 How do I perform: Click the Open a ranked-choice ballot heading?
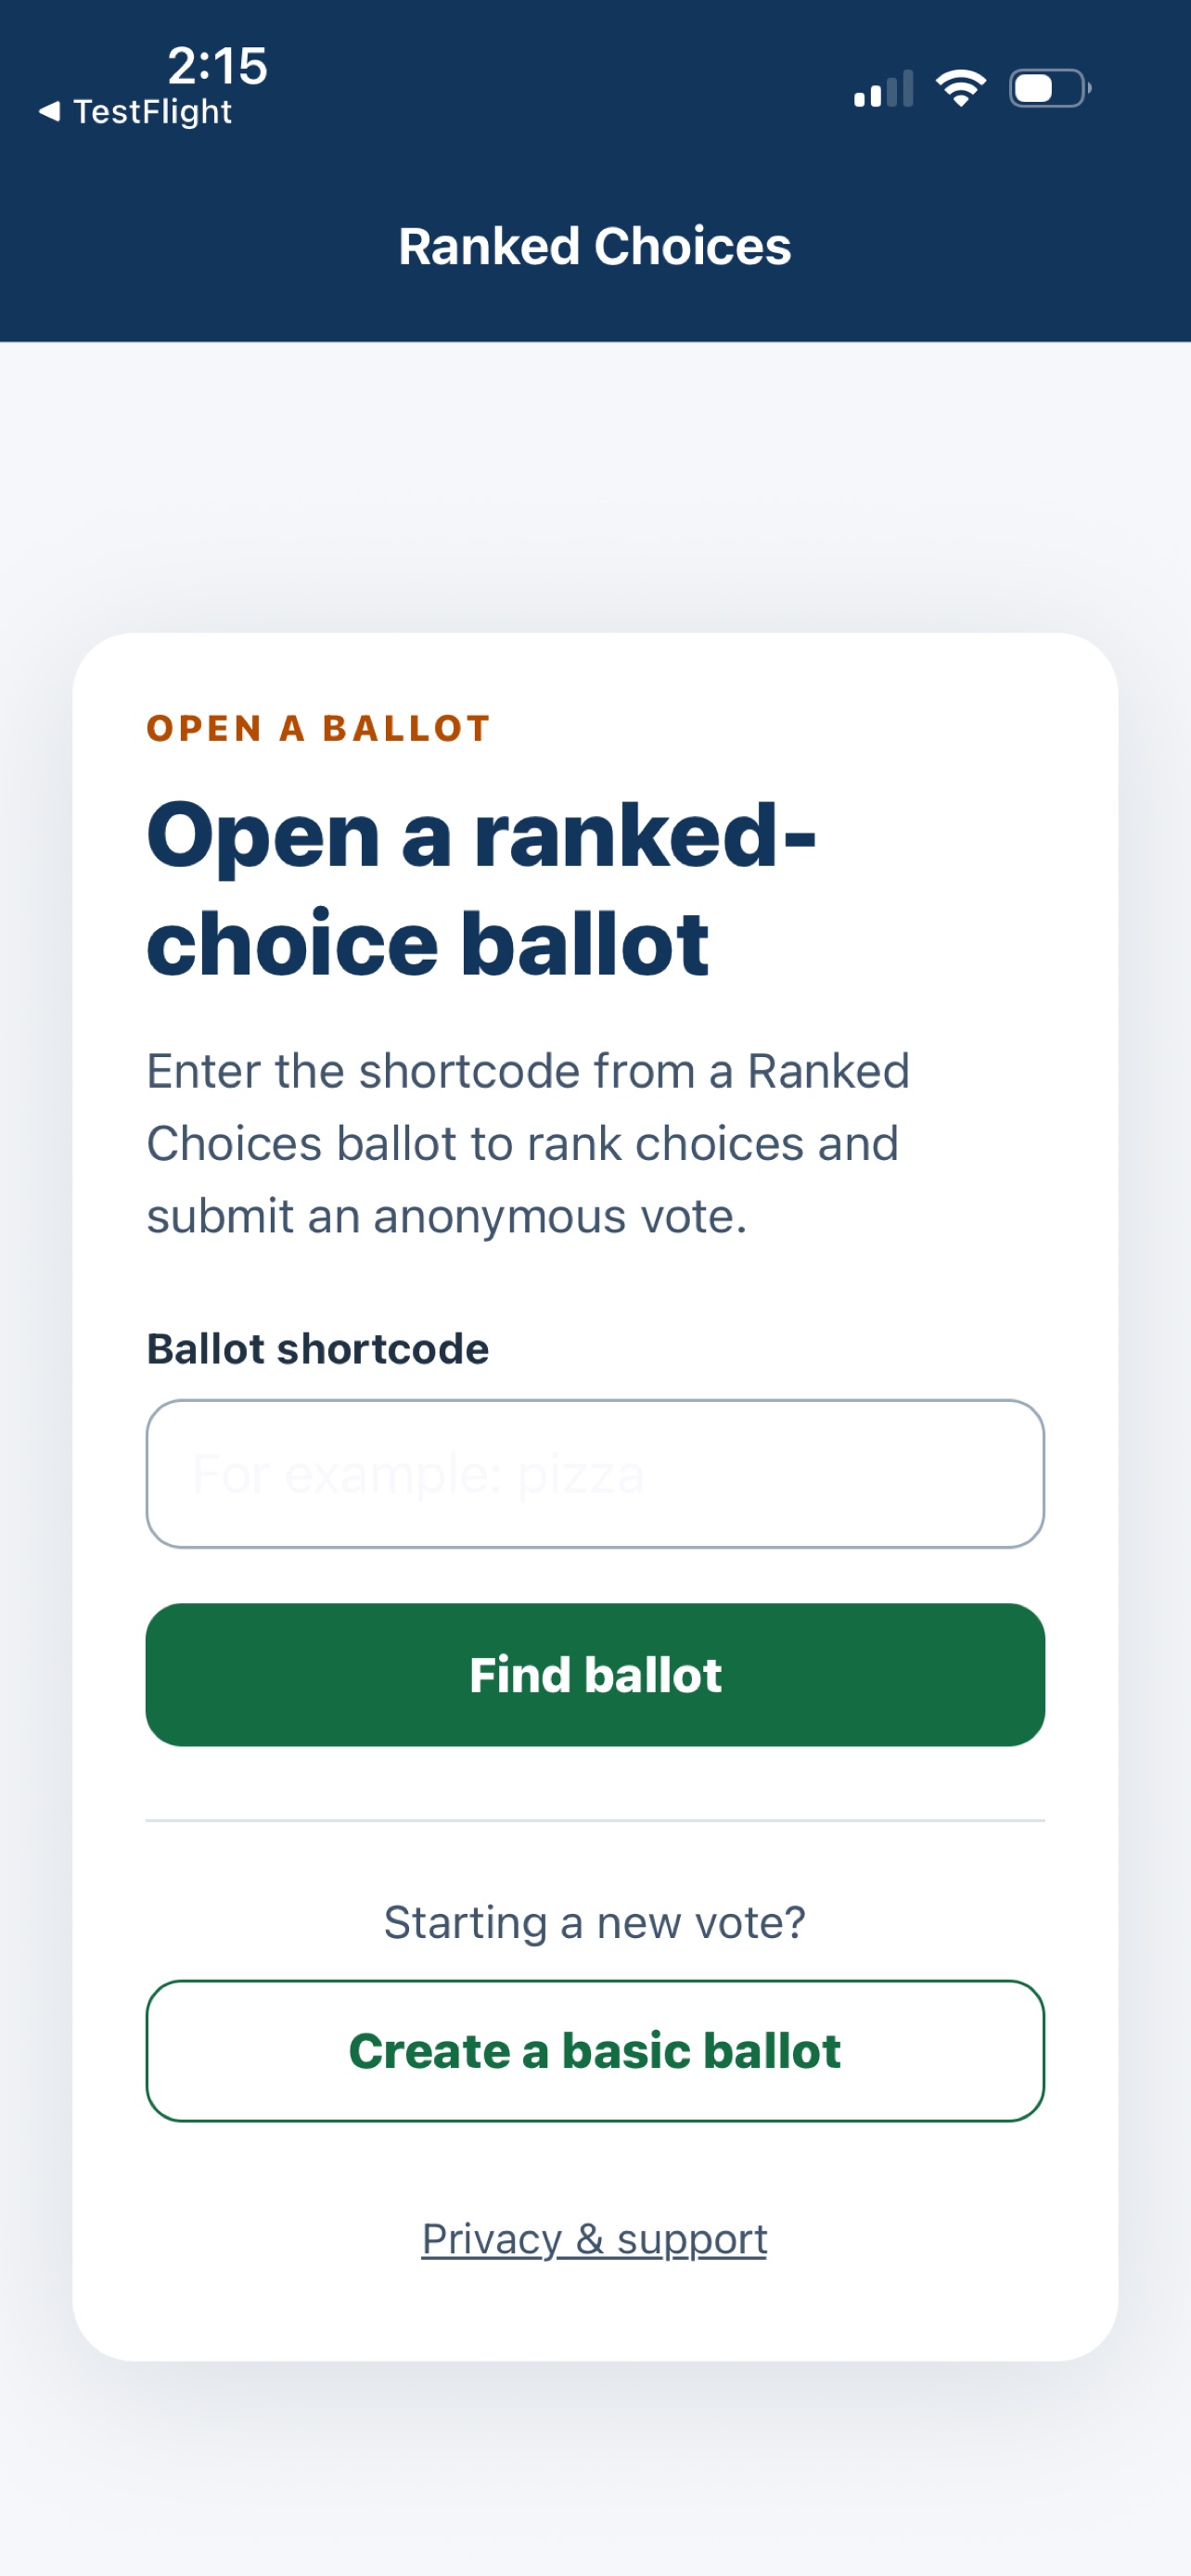point(481,888)
